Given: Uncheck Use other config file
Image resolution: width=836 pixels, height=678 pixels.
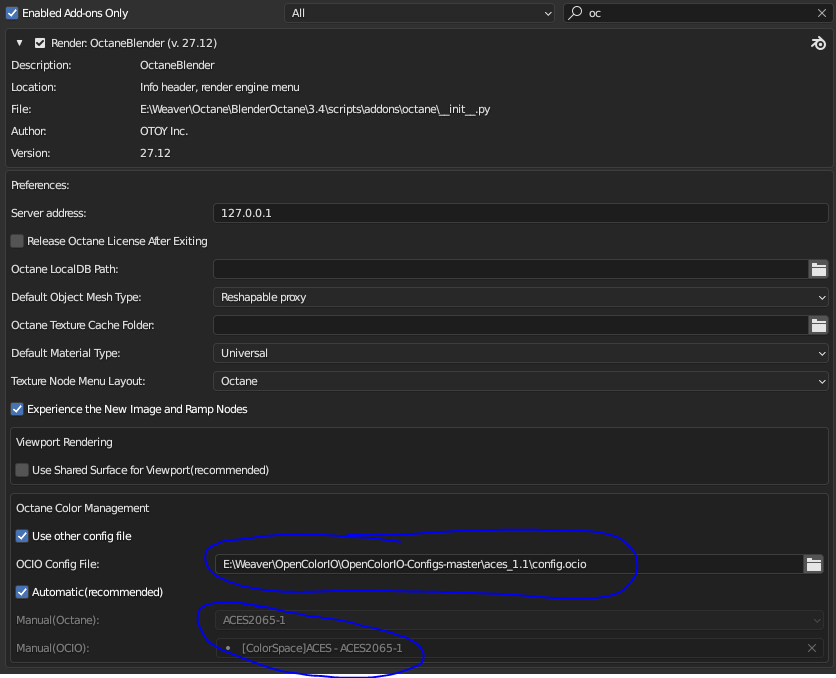Looking at the screenshot, I should (x=22, y=536).
